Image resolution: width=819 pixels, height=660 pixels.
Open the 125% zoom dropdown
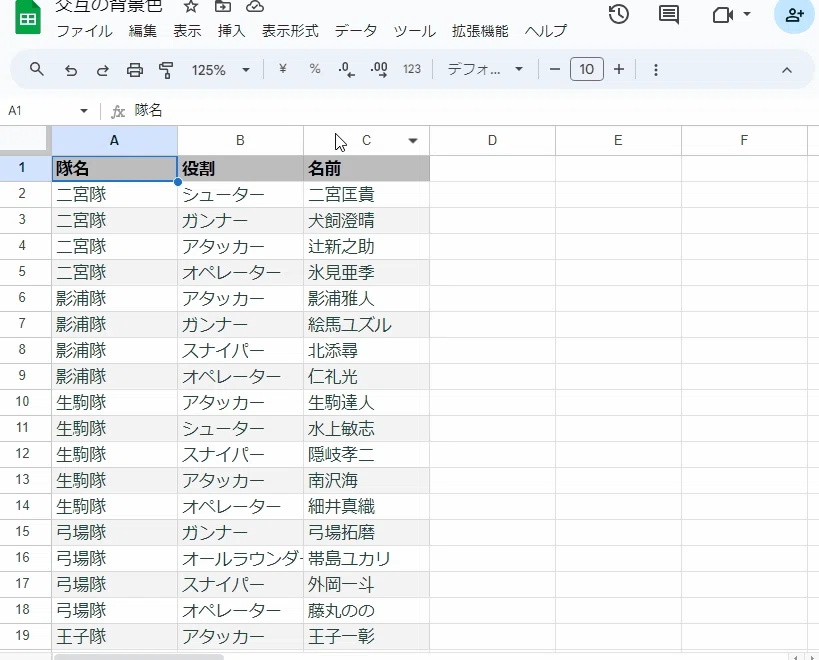click(x=220, y=70)
